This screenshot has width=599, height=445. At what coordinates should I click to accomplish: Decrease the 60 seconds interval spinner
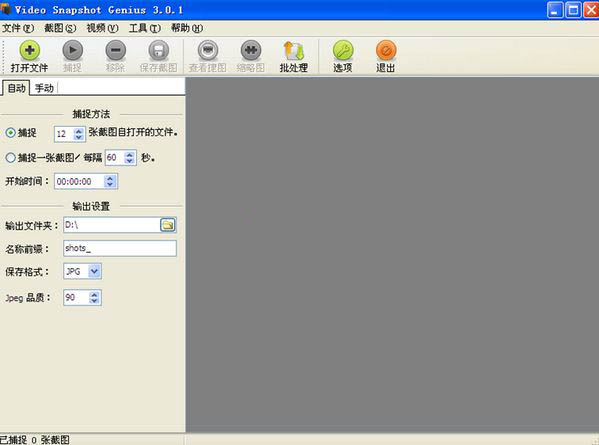[x=130, y=161]
